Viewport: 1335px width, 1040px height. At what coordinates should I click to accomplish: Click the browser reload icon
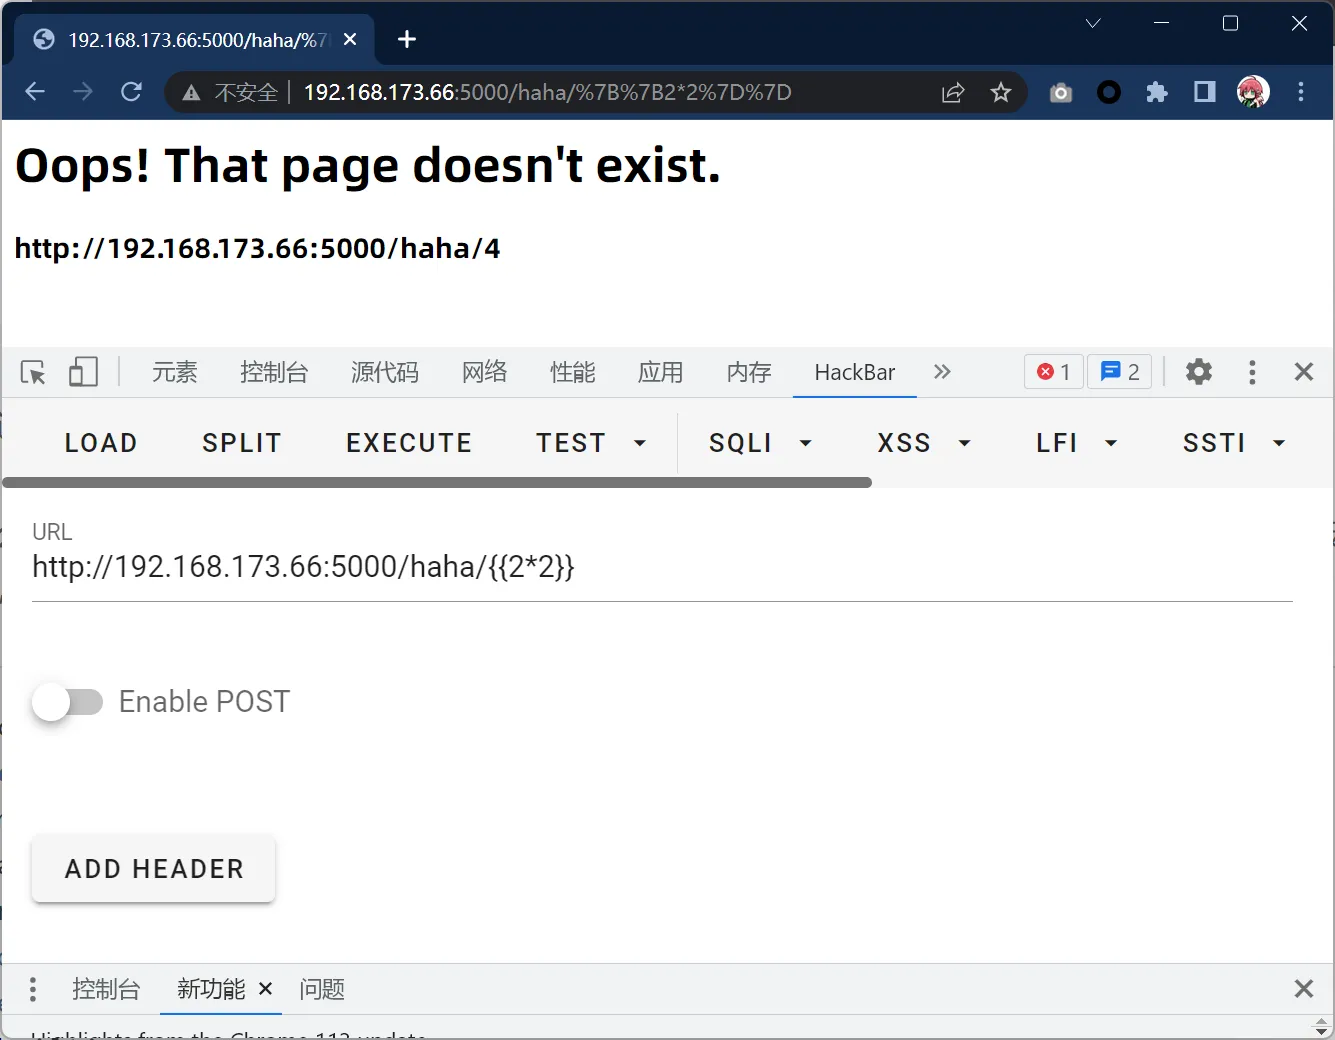131,92
